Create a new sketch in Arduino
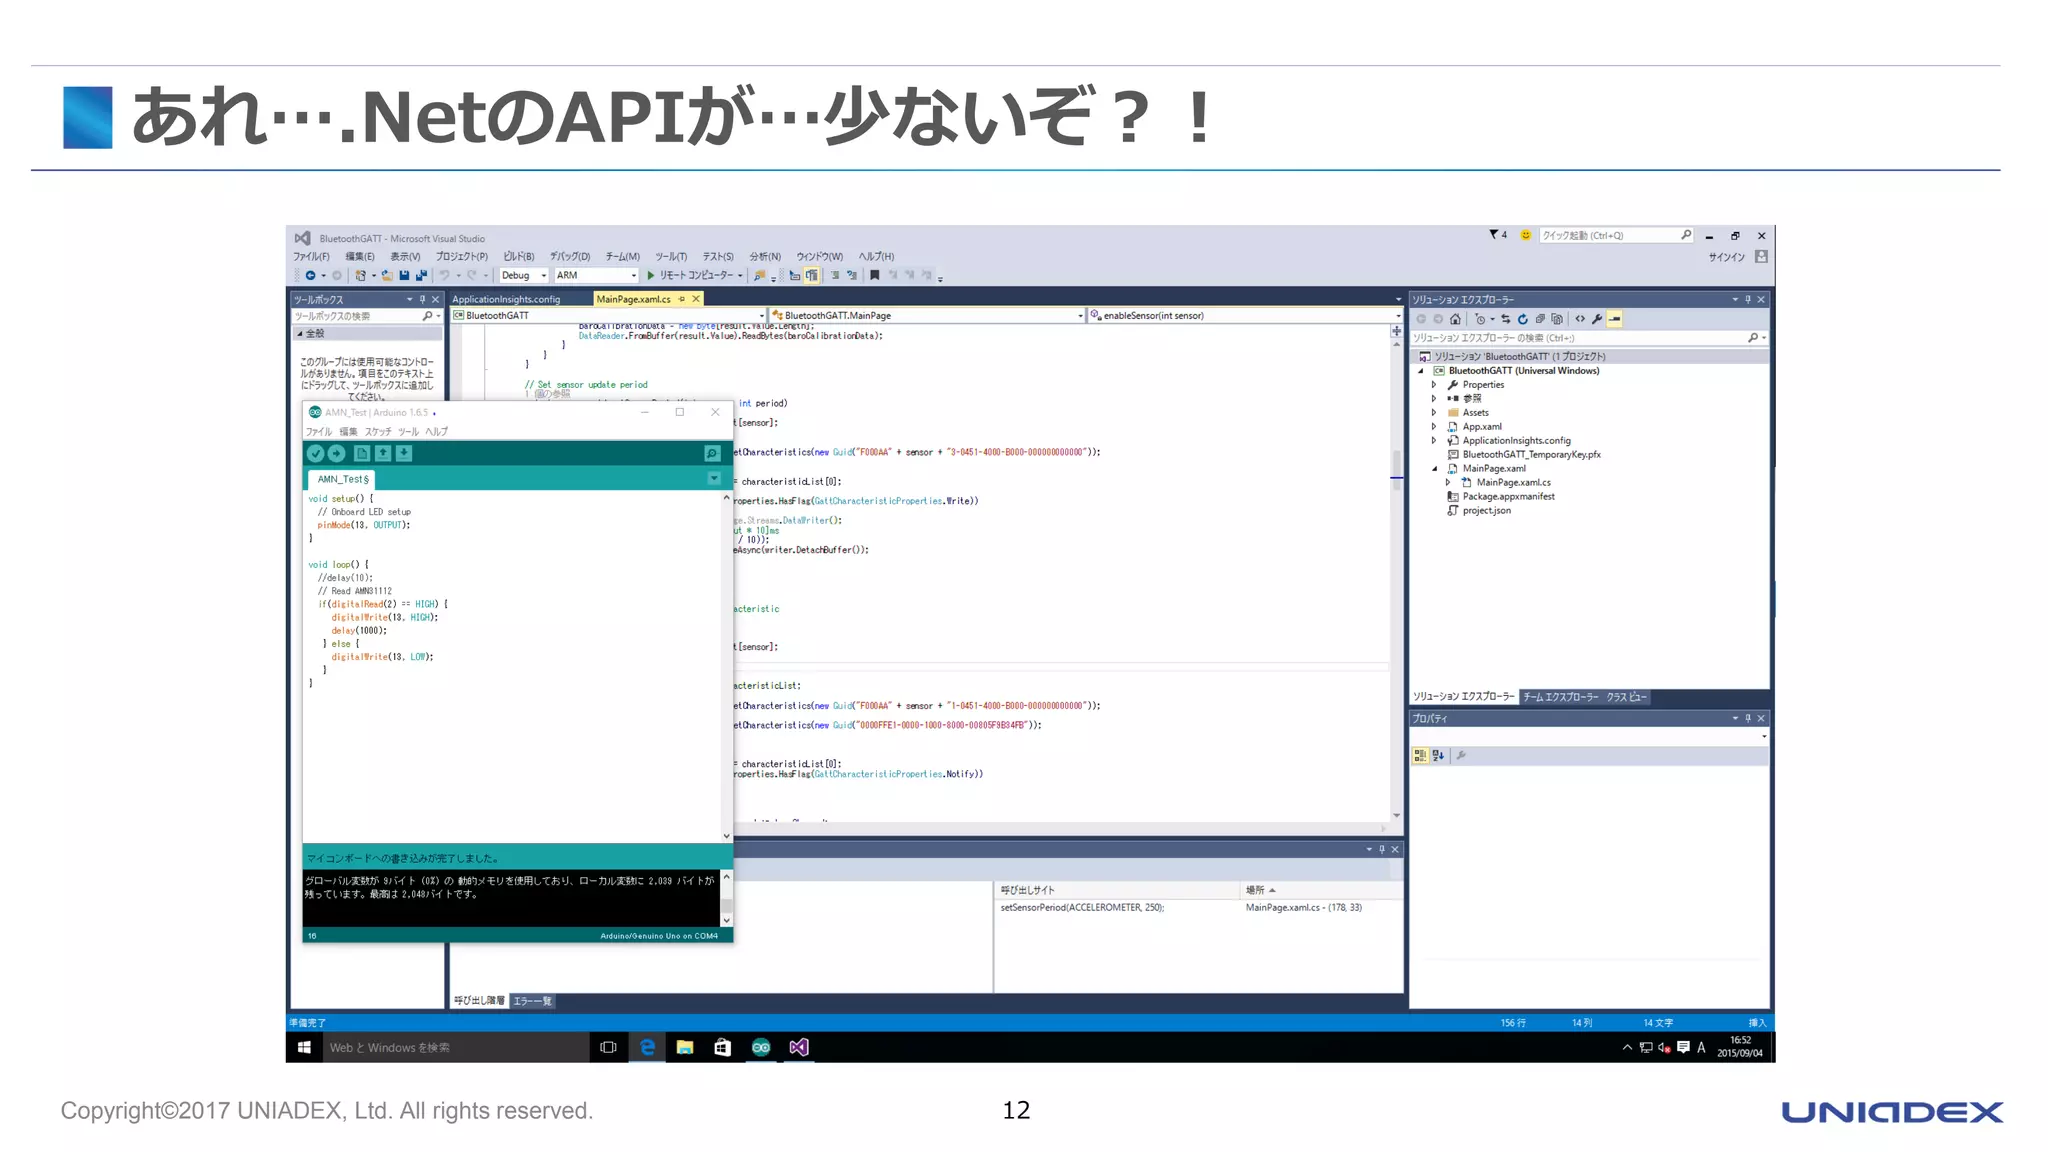The width and height of the screenshot is (2048, 1152). (362, 453)
